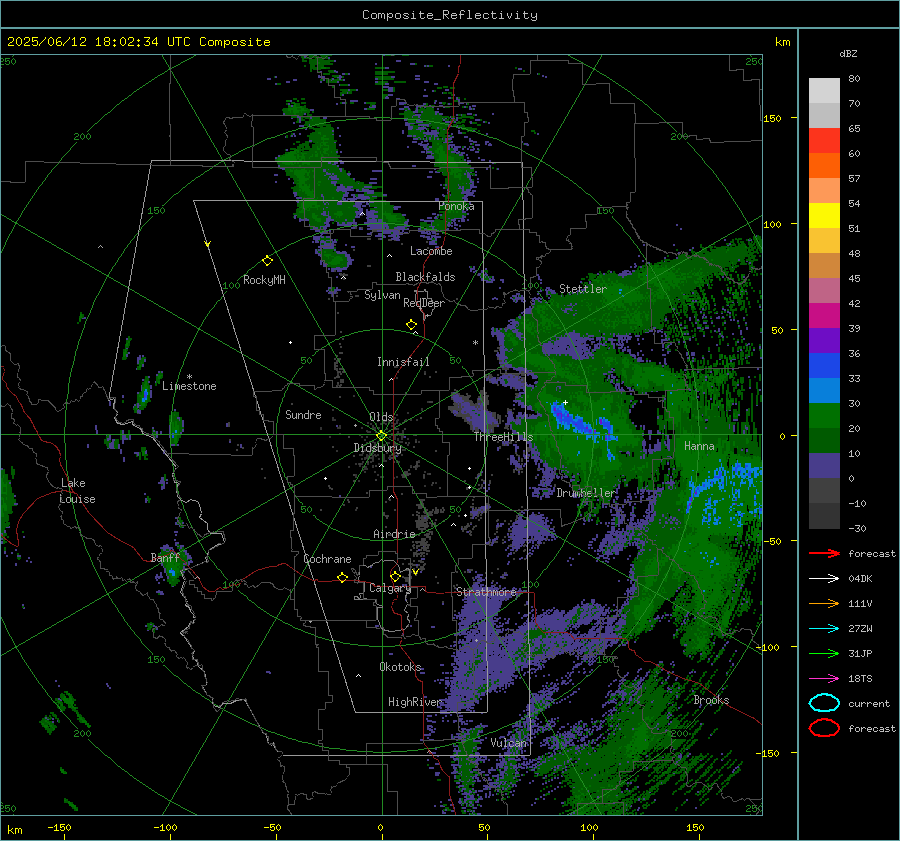Image resolution: width=900 pixels, height=841 pixels.
Task: Select the yellow diamond marker below RedDeer
Action: [x=412, y=325]
